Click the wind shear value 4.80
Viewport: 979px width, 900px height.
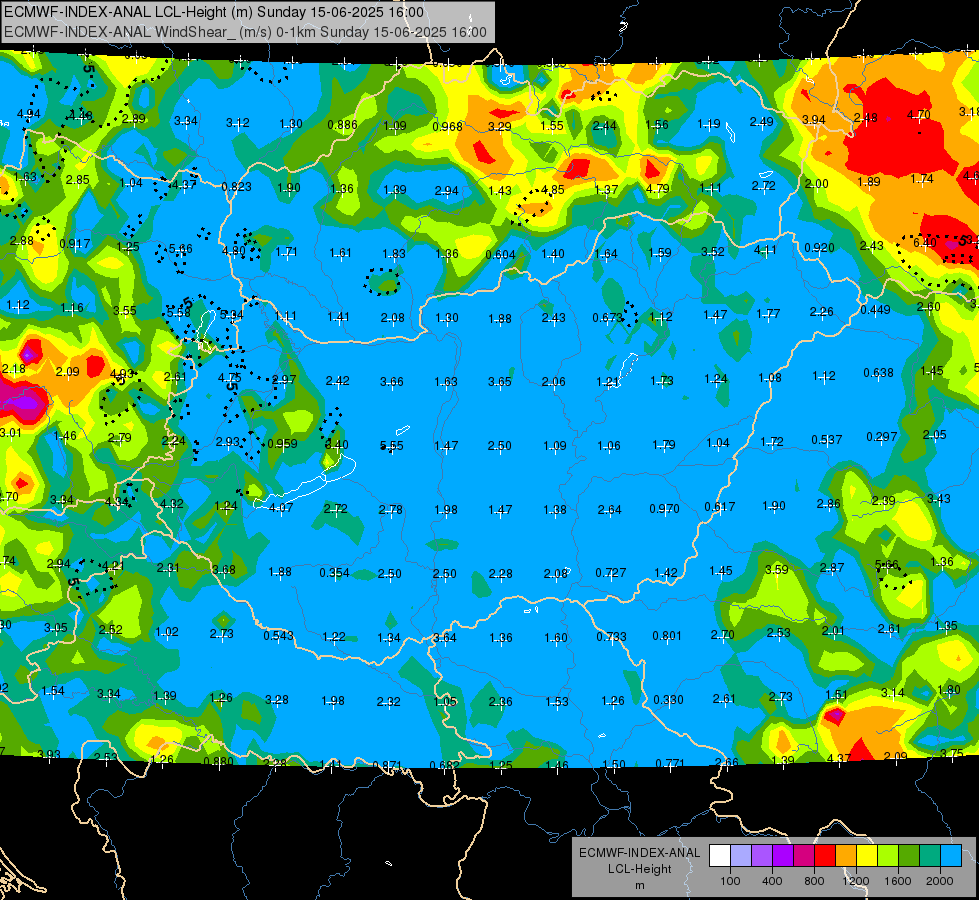click(x=234, y=250)
